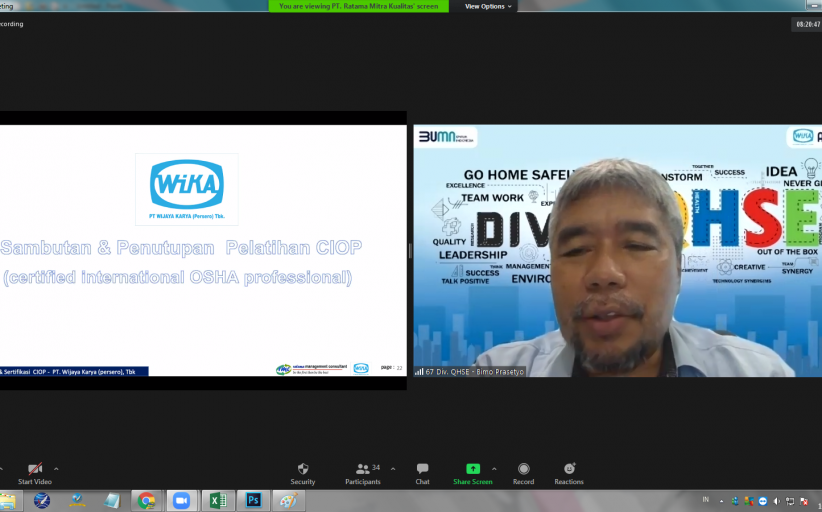Open the Reactions menu
This screenshot has width=822, height=512.
(569, 473)
